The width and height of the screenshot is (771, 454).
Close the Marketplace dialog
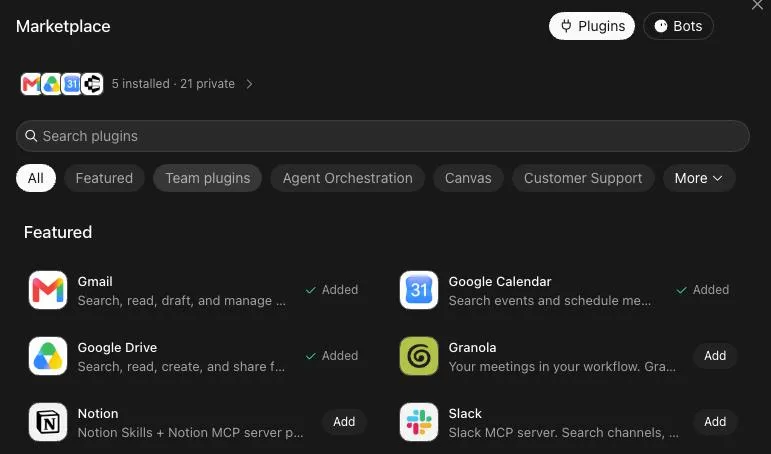click(x=757, y=5)
